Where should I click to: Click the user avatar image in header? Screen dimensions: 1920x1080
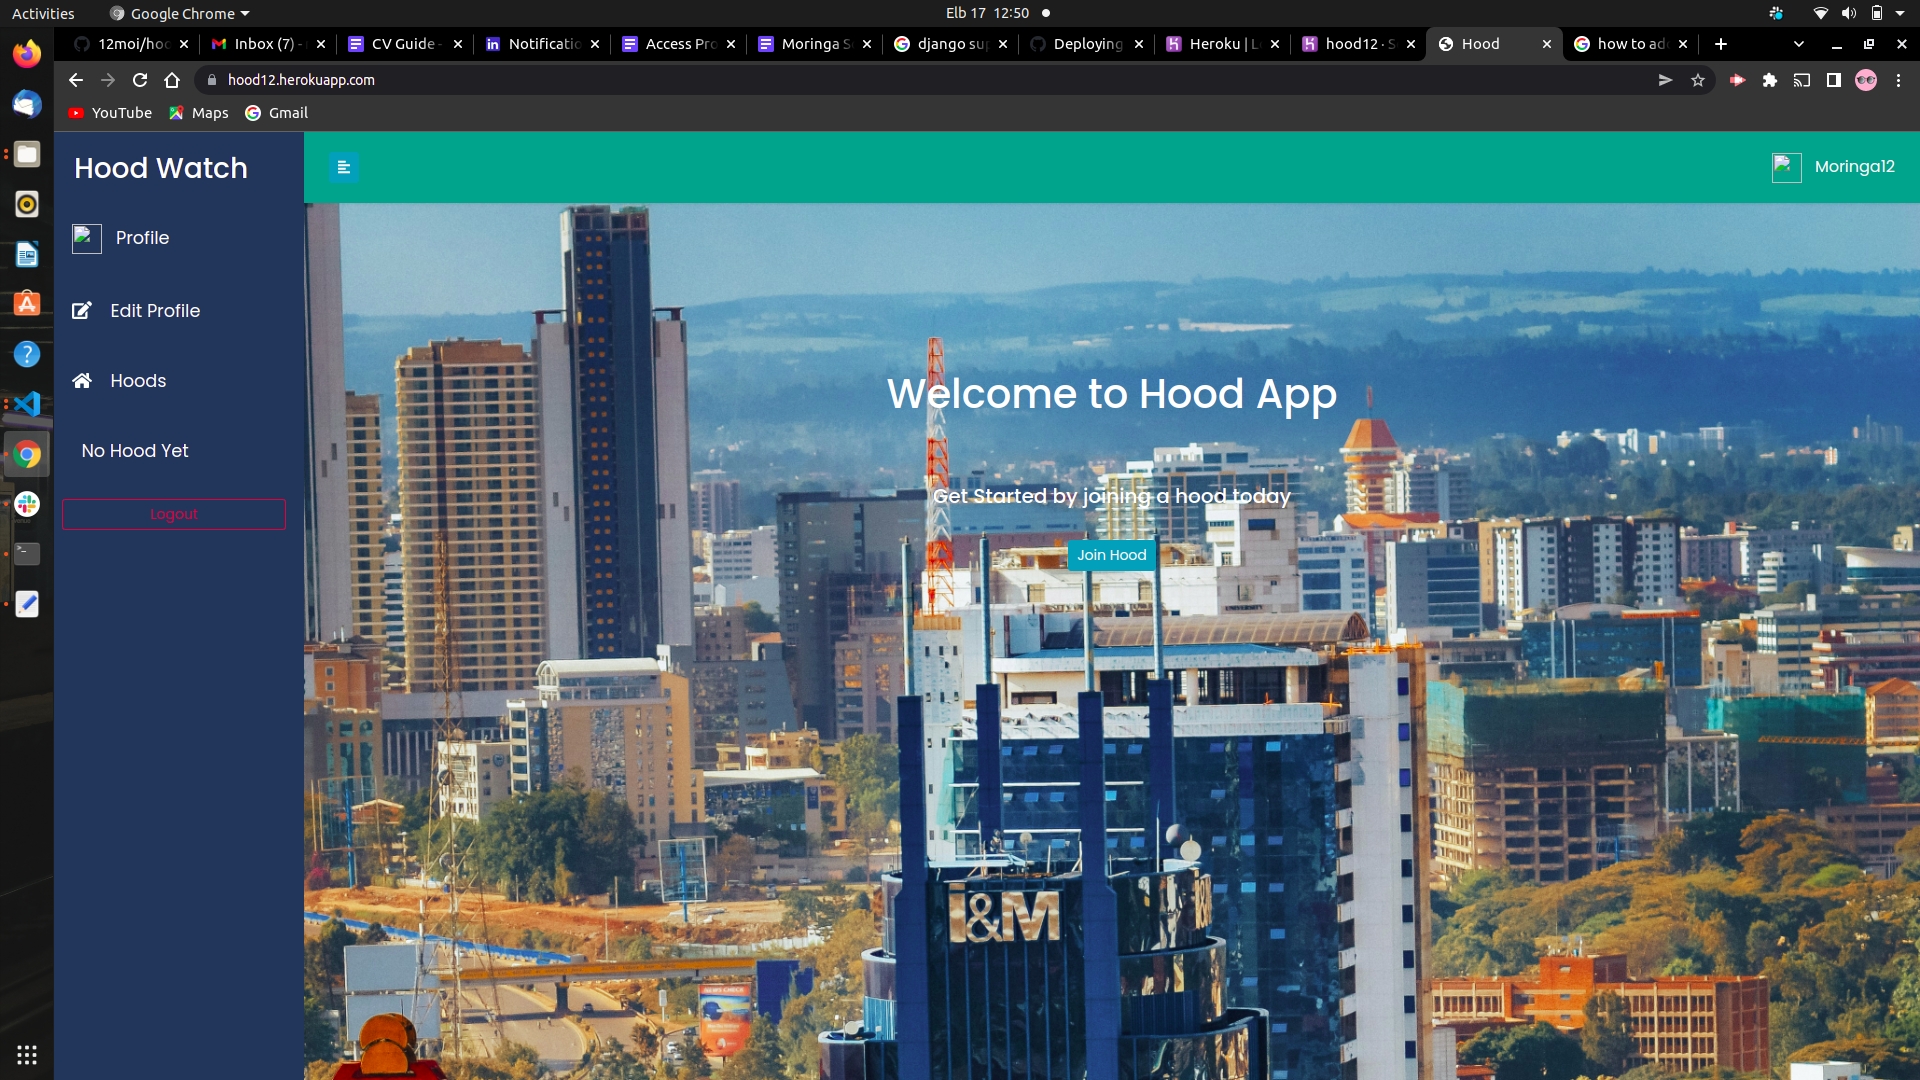[x=1786, y=167]
